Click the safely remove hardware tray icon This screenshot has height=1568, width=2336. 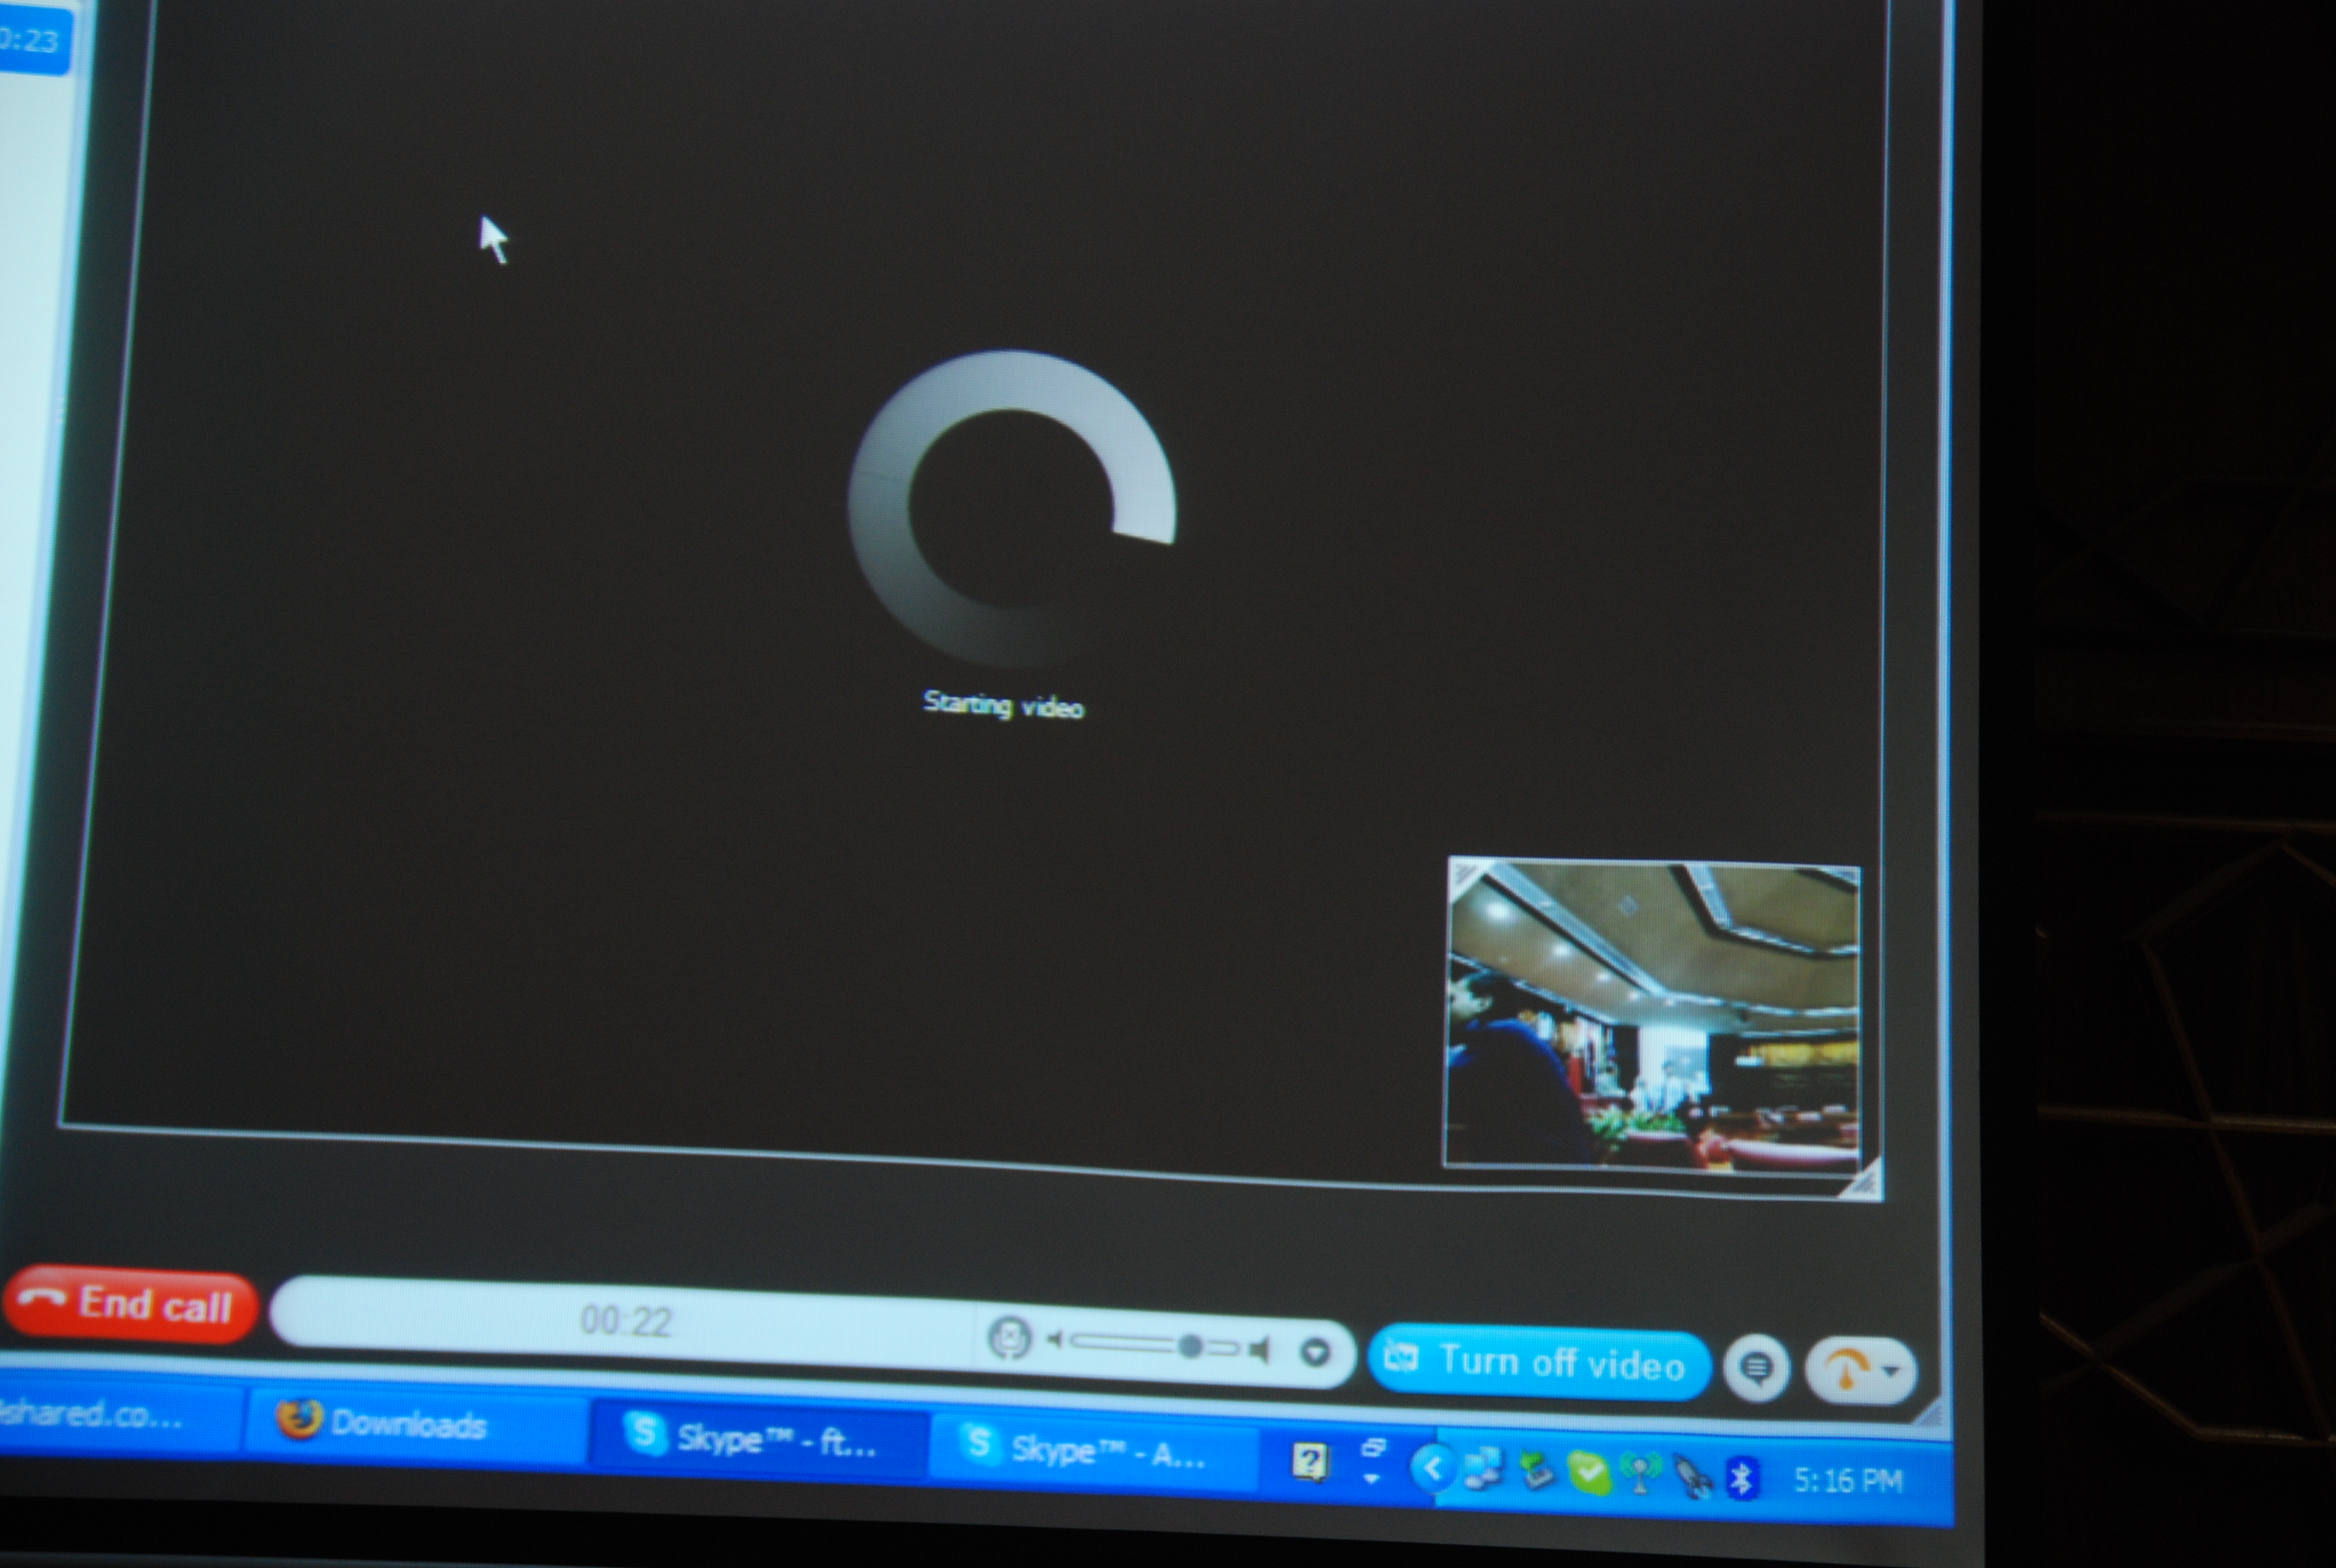pos(1536,1471)
